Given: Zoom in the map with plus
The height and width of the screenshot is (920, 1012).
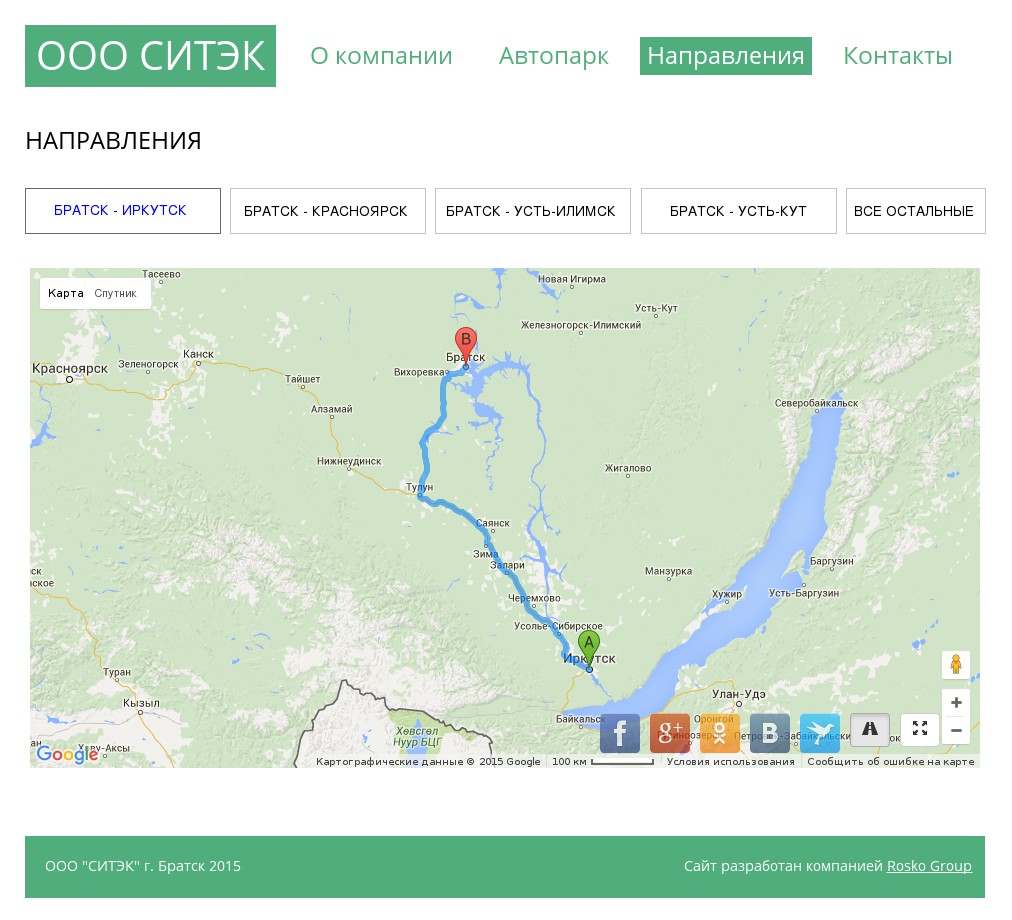Looking at the screenshot, I should [x=956, y=702].
